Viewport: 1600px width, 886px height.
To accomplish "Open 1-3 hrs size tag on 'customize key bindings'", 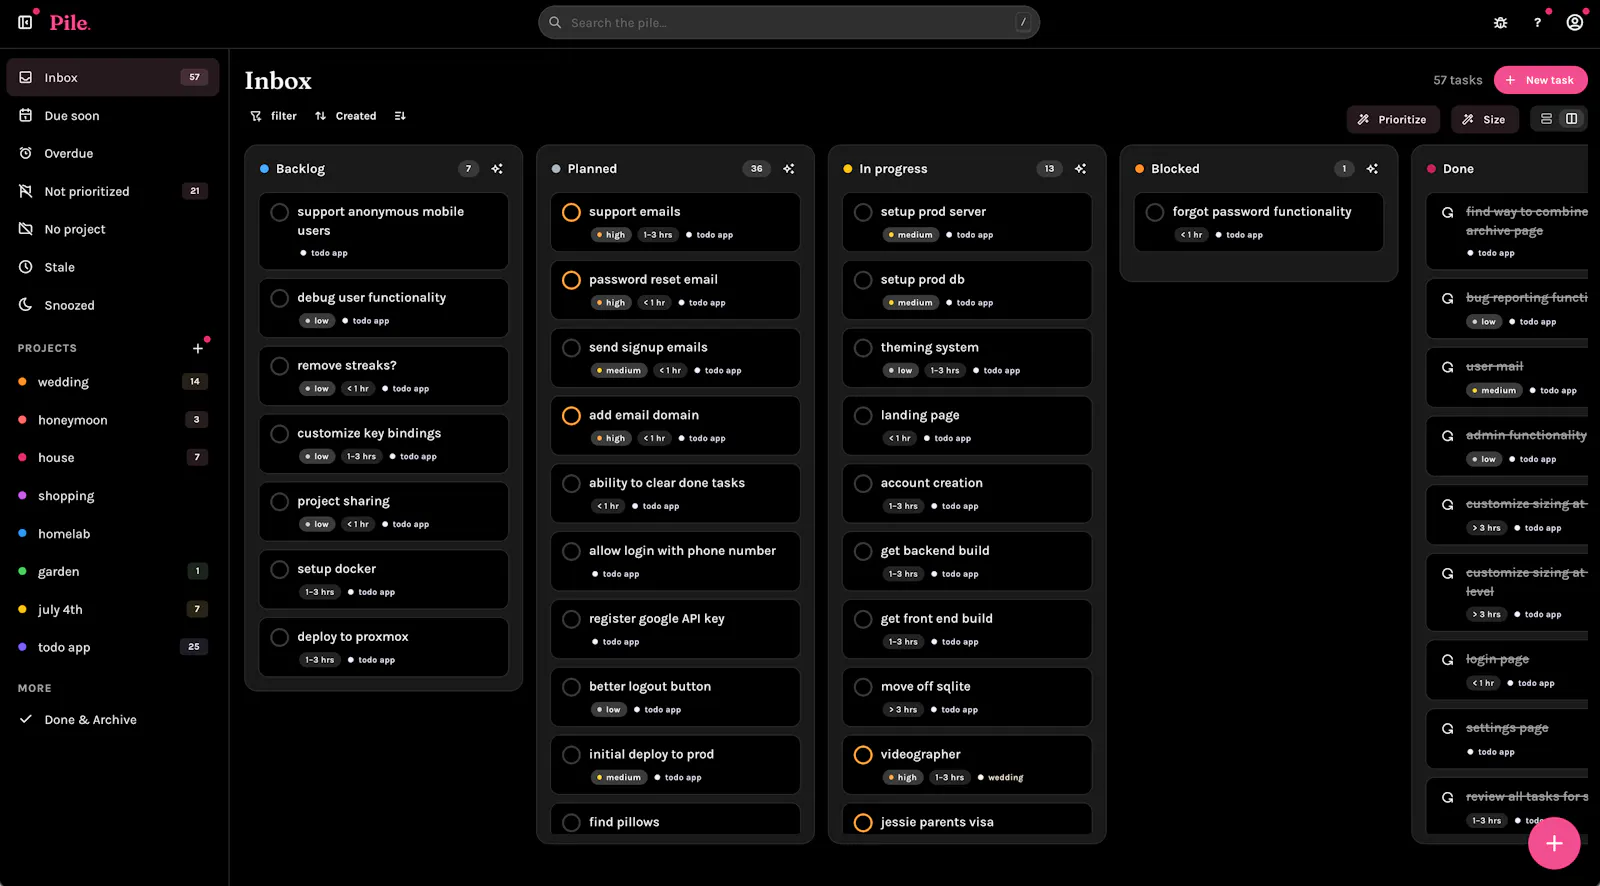I will [362, 457].
